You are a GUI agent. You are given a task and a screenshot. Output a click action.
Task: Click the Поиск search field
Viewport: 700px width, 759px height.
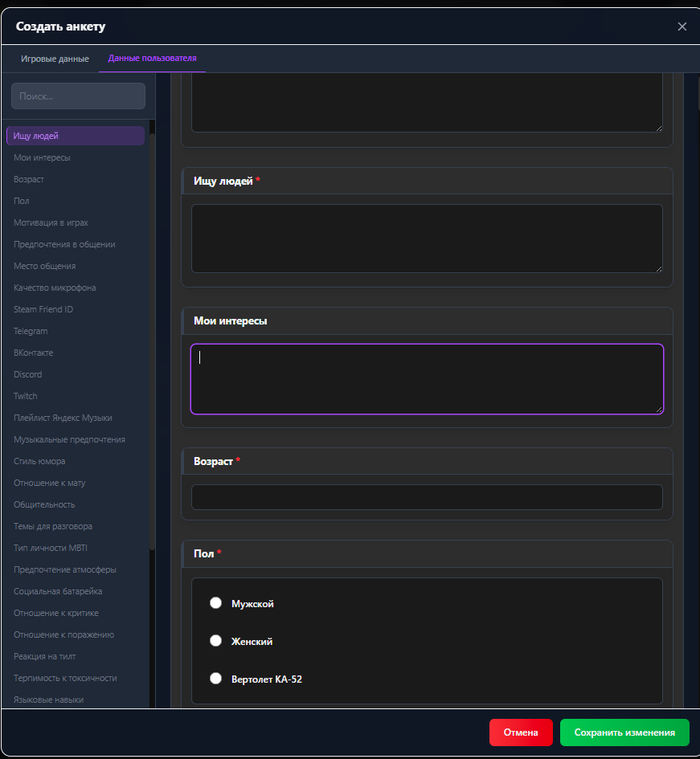(x=78, y=96)
